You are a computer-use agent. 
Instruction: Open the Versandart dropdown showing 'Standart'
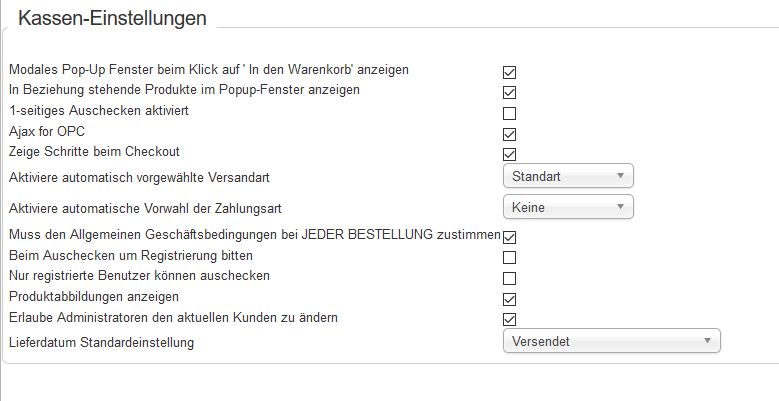coord(567,177)
